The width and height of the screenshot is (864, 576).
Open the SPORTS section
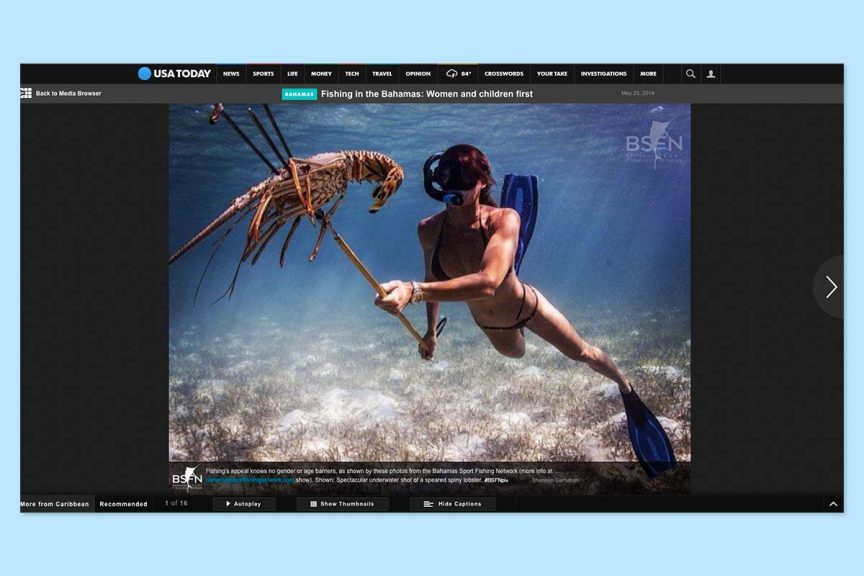coord(263,74)
